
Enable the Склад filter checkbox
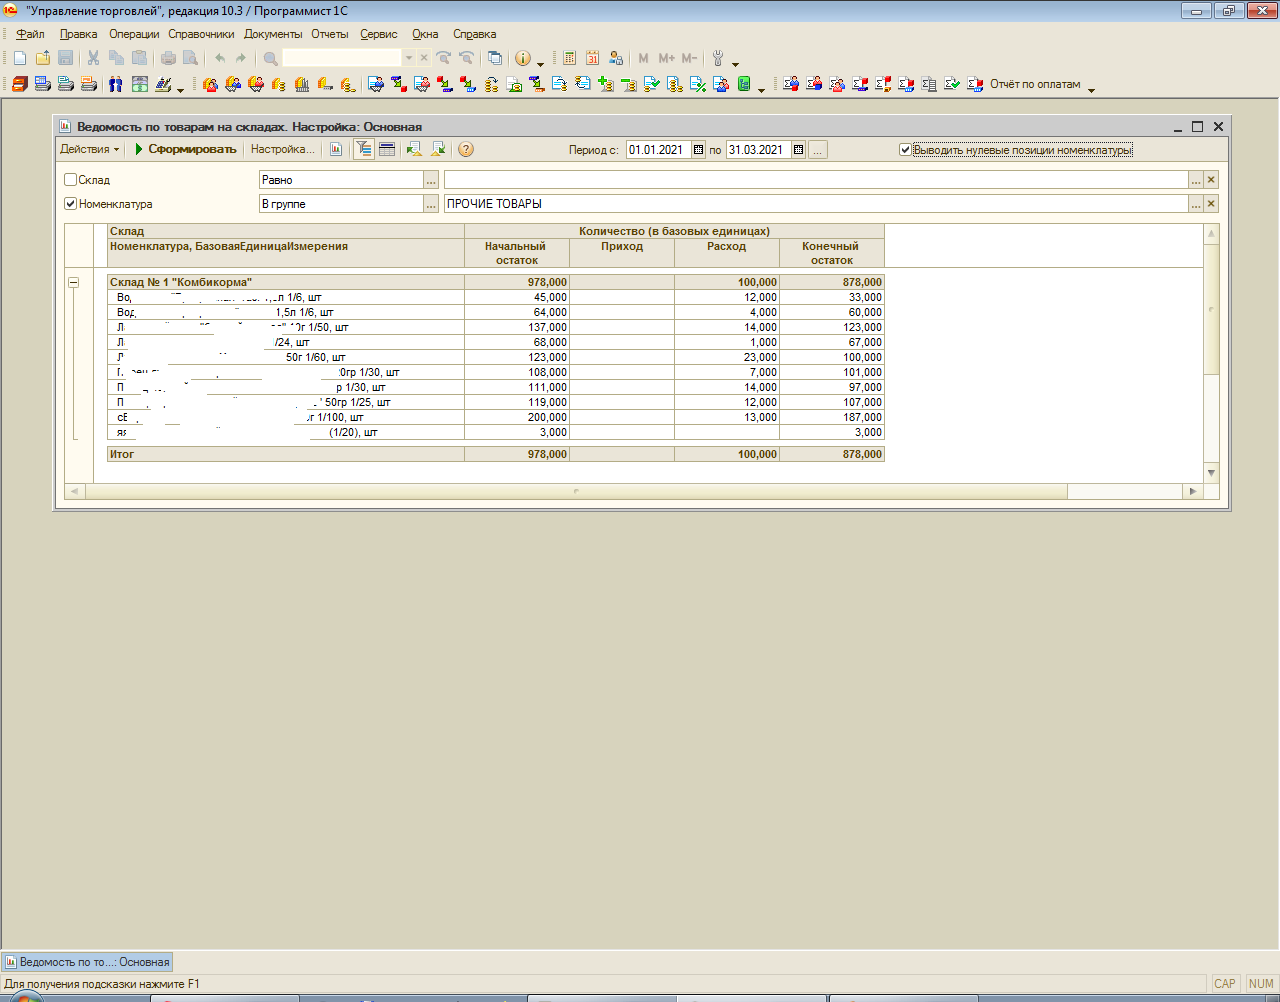pos(70,180)
